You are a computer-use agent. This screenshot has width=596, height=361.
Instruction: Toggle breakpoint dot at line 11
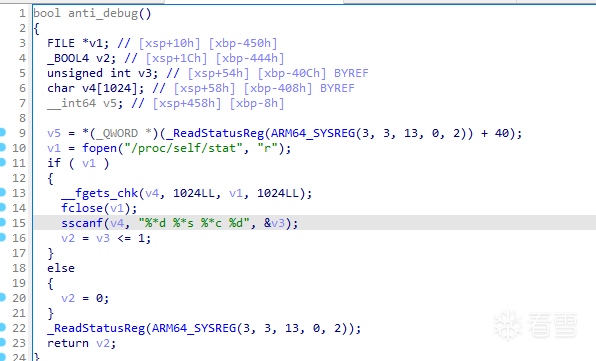(x=2, y=162)
